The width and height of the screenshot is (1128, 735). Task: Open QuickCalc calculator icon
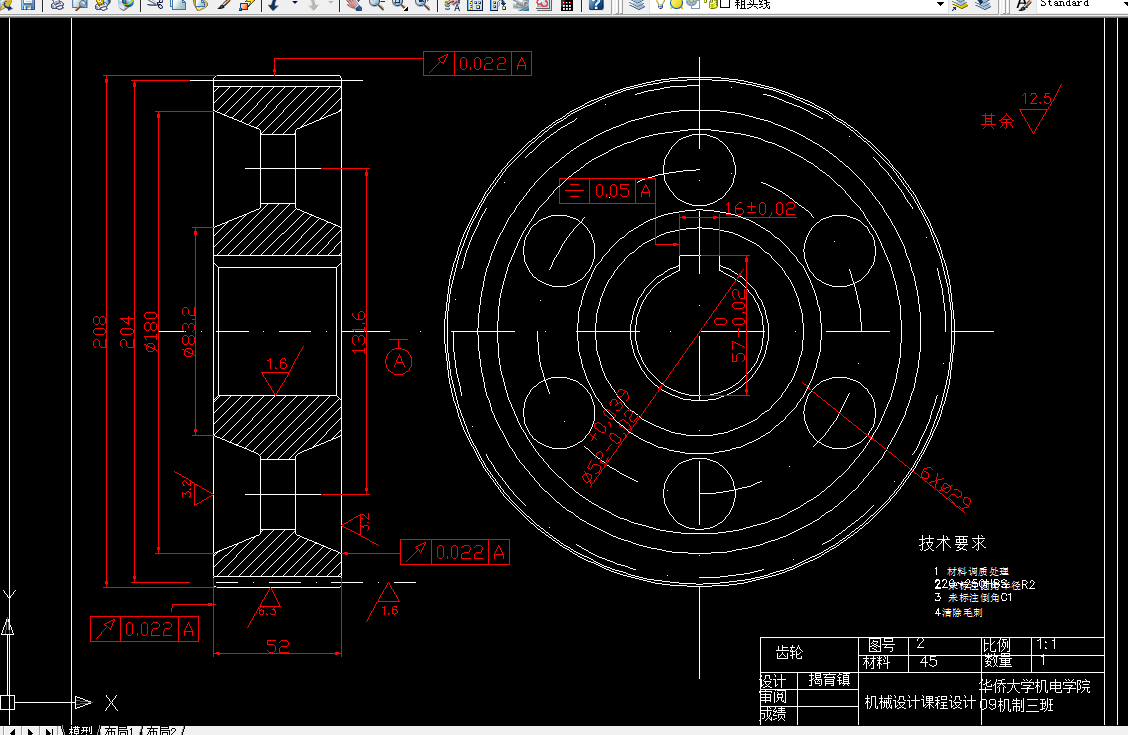click(x=567, y=4)
